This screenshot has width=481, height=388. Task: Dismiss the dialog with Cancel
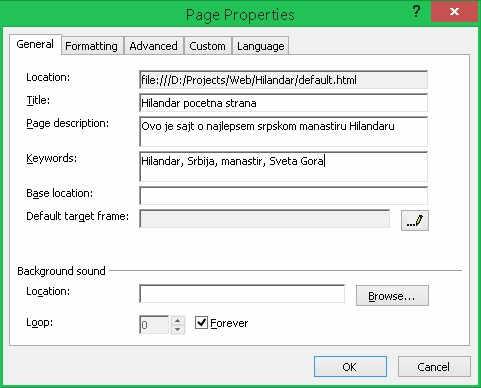pyautogui.click(x=434, y=367)
